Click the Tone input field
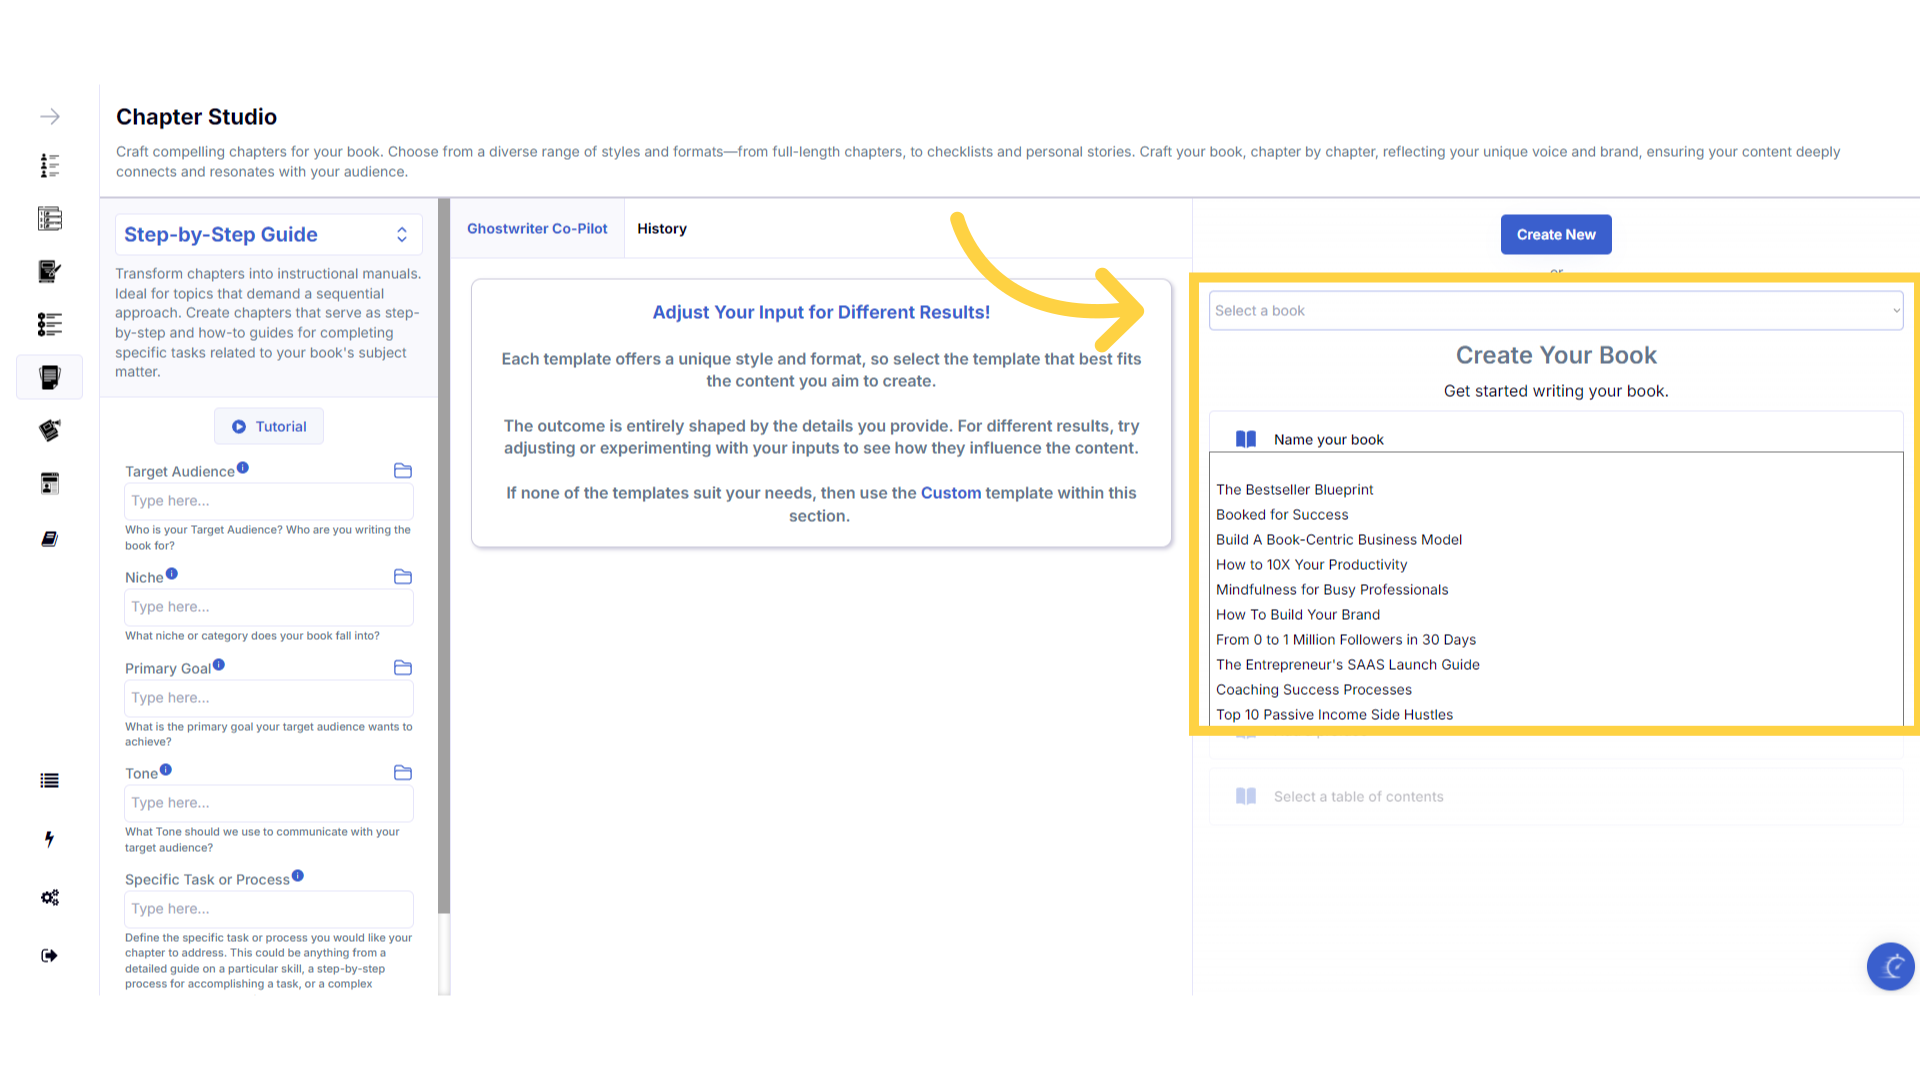This screenshot has height=1080, width=1920. click(x=268, y=803)
